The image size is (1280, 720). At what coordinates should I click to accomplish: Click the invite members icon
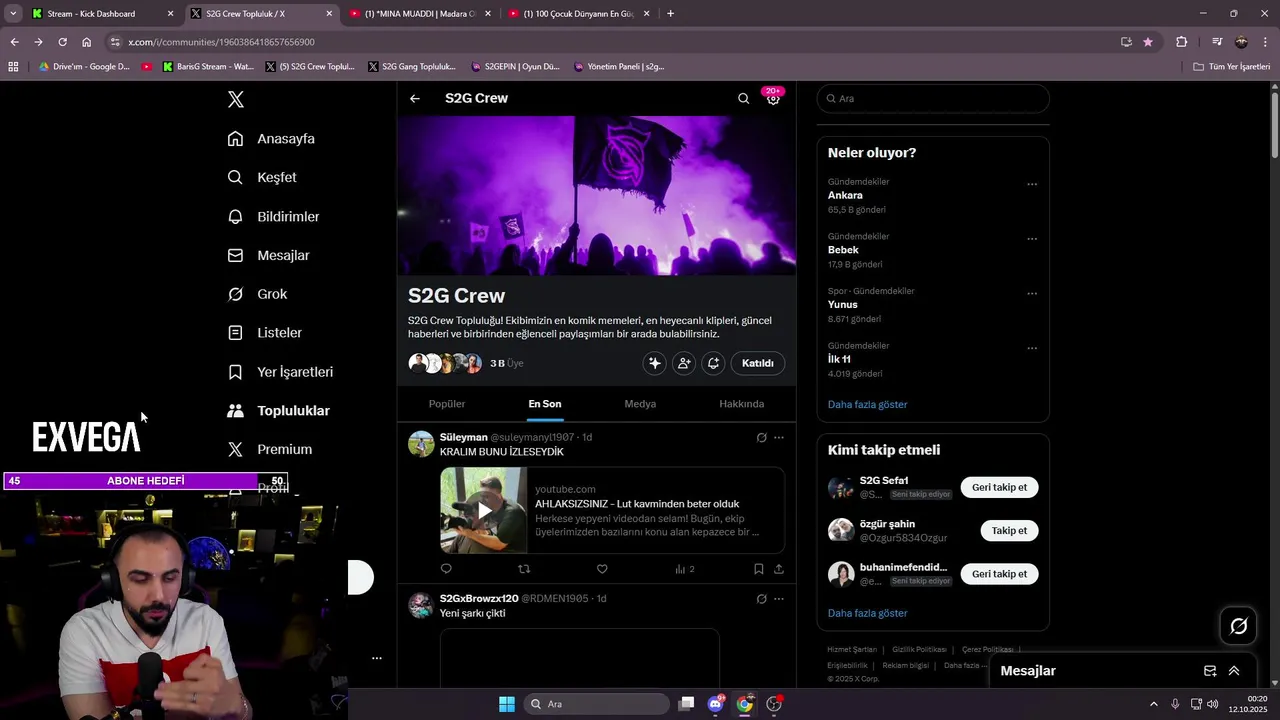(x=684, y=363)
